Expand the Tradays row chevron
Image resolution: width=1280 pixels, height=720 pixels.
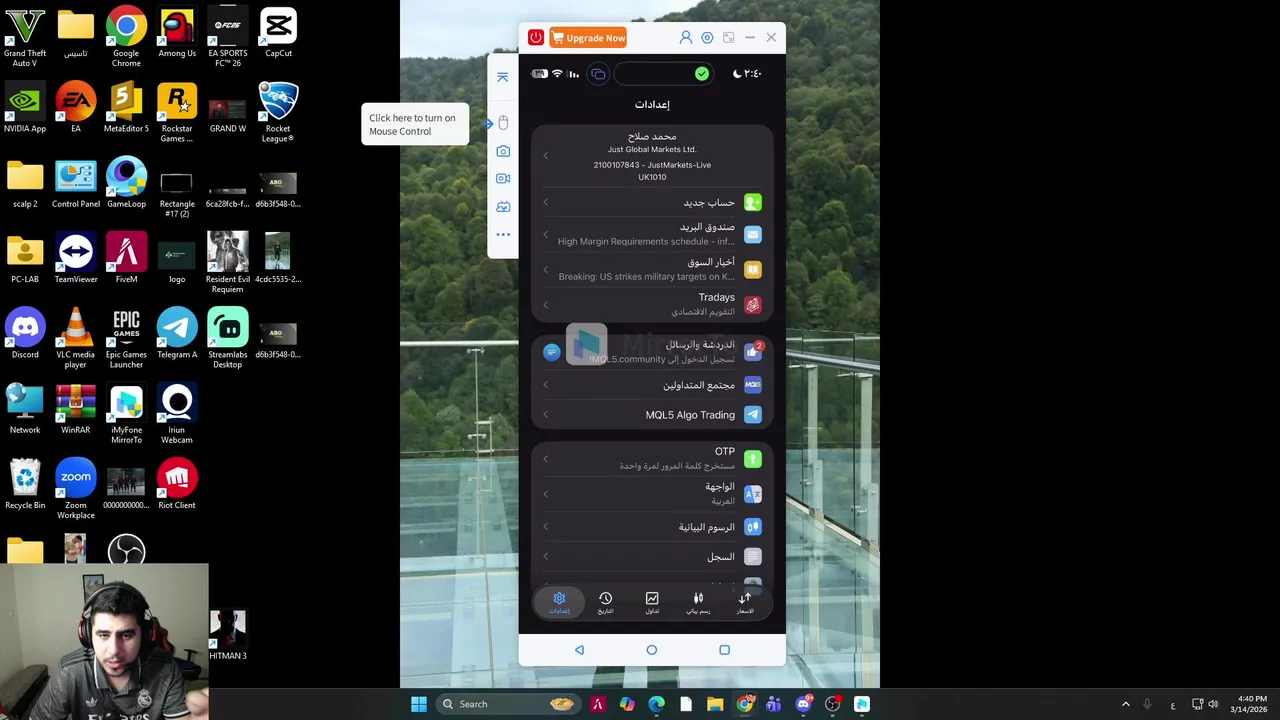point(546,305)
